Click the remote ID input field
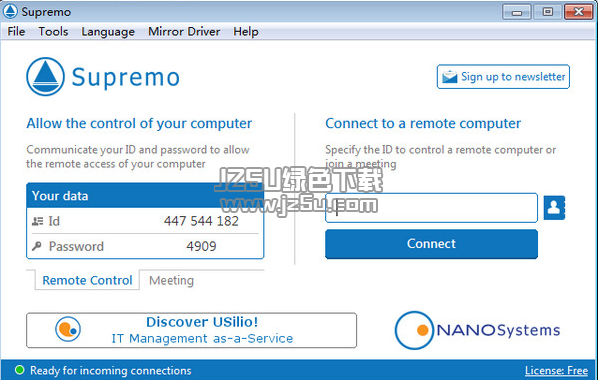The height and width of the screenshot is (380, 598). pos(431,208)
